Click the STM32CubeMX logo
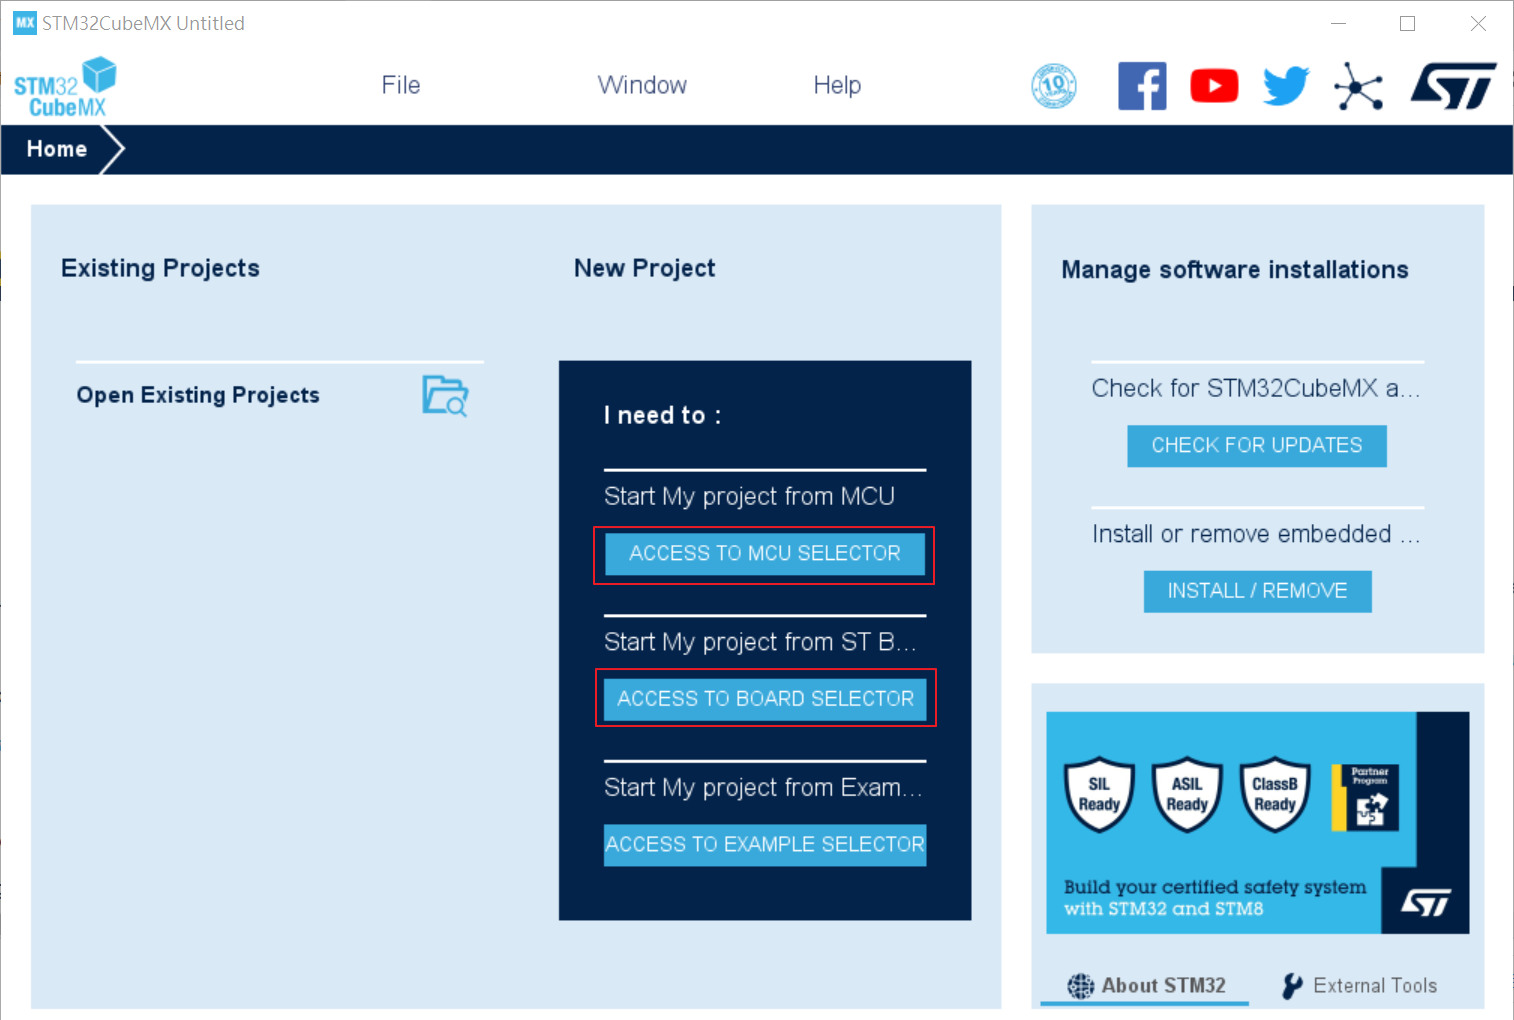The image size is (1514, 1020). [65, 87]
